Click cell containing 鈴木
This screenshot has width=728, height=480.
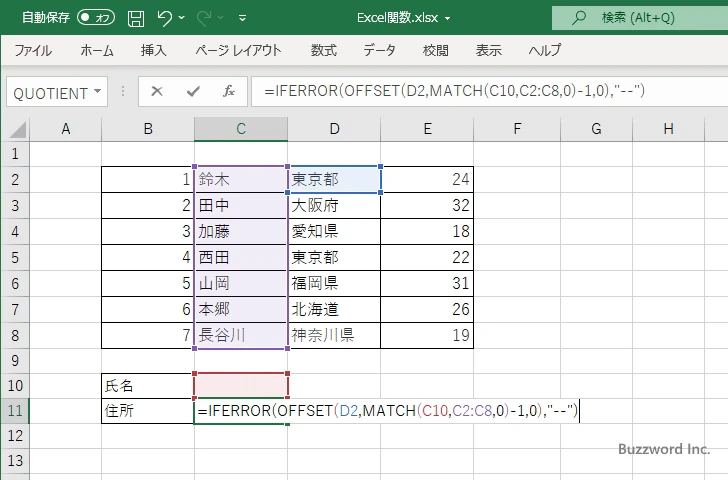click(241, 179)
